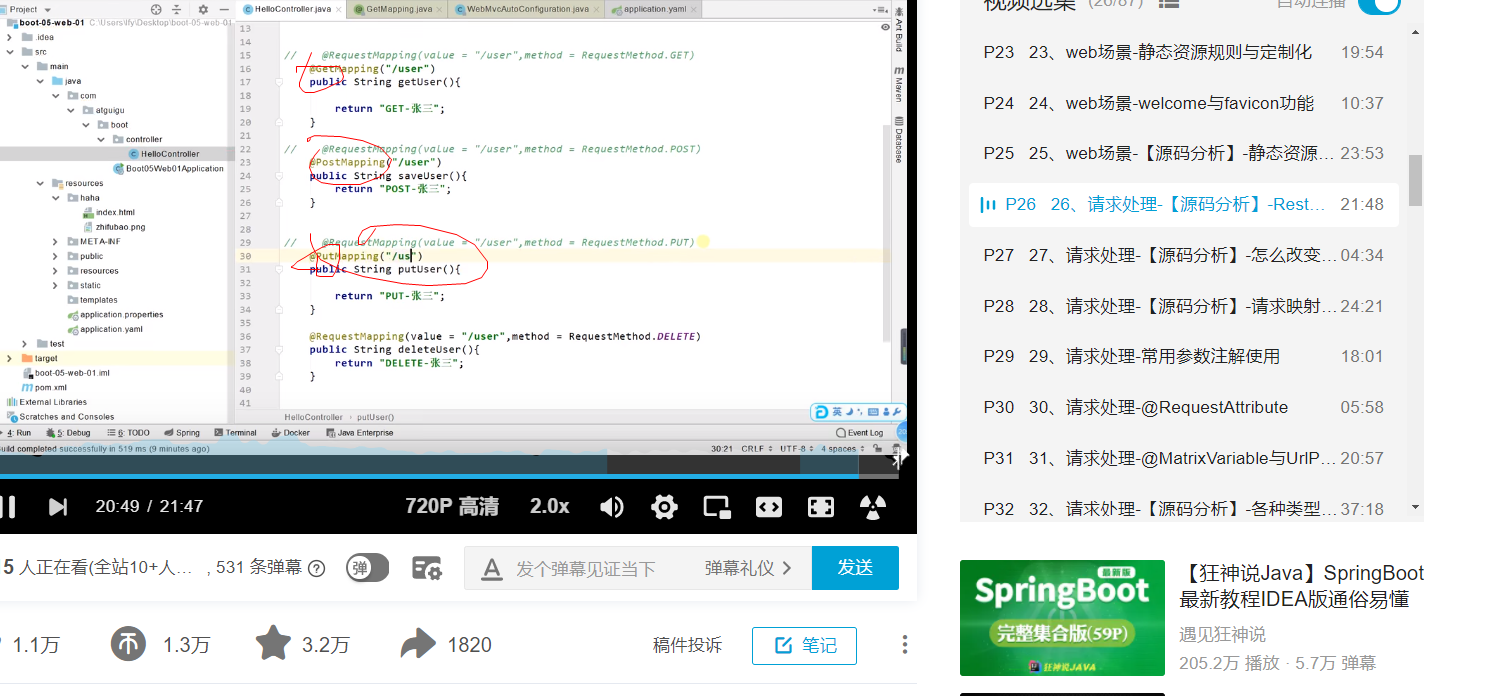Open the player settings gear
The height and width of the screenshot is (696, 1496).
(664, 507)
